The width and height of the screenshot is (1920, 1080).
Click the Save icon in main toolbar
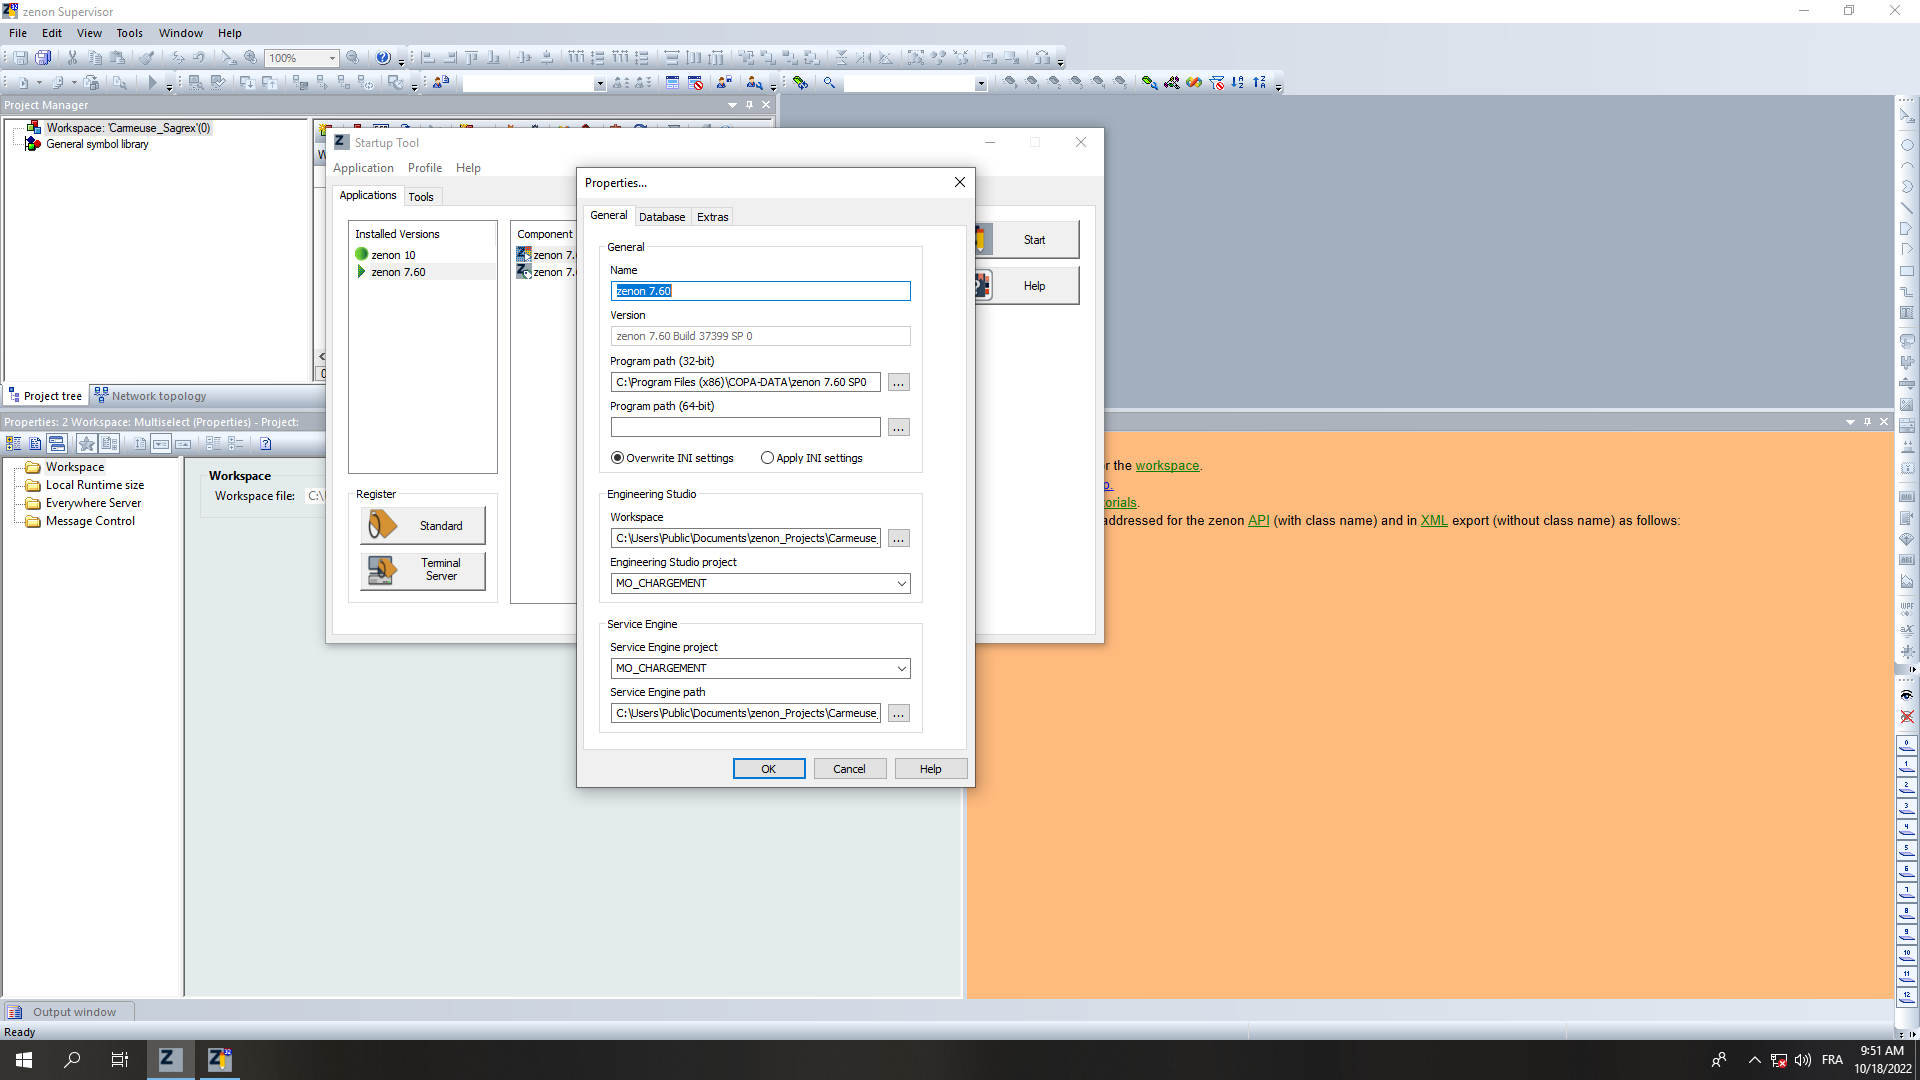[x=20, y=58]
